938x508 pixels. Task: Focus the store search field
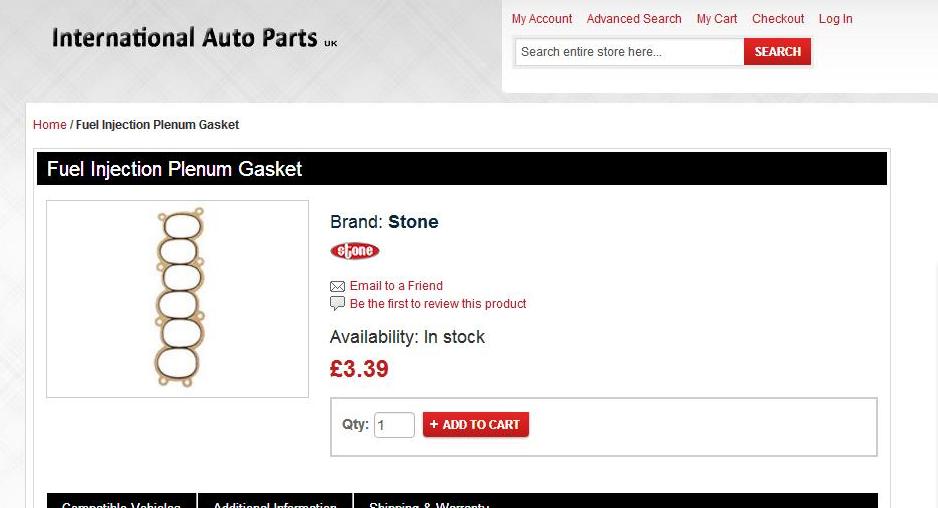click(629, 52)
